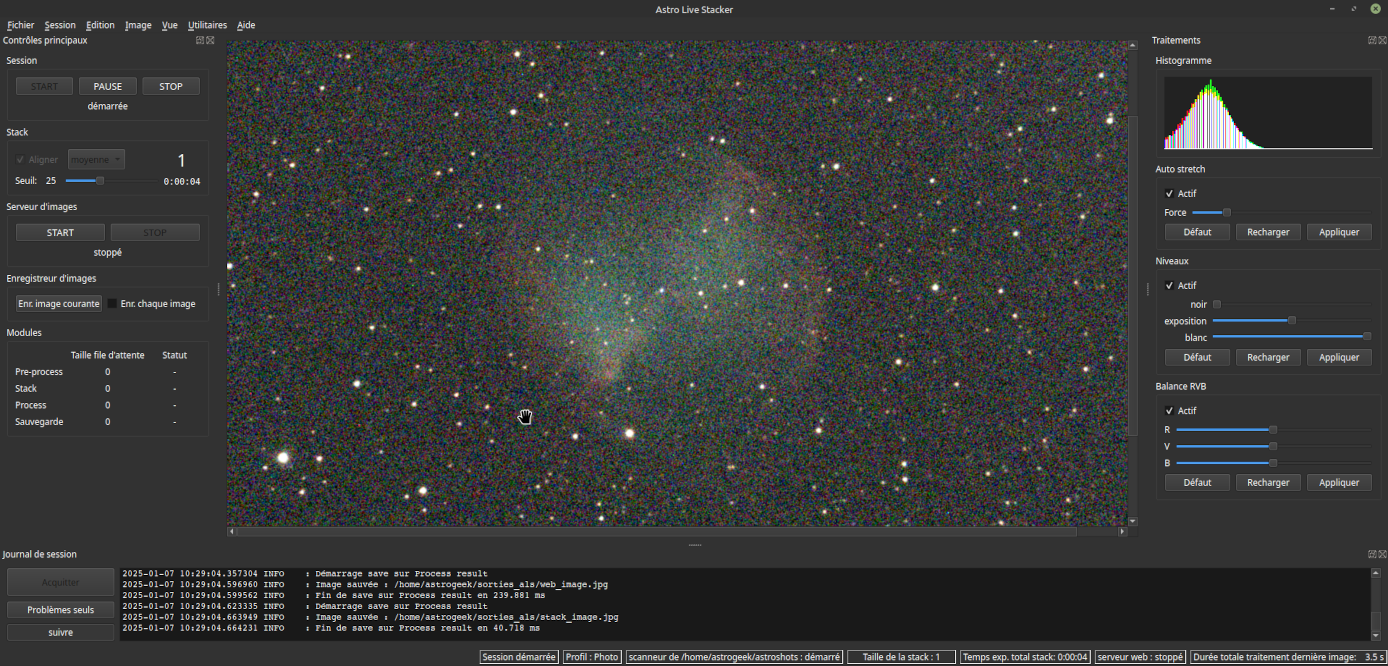Click the image horizontal scrollbar
This screenshot has height=666, width=1388.
click(680, 533)
